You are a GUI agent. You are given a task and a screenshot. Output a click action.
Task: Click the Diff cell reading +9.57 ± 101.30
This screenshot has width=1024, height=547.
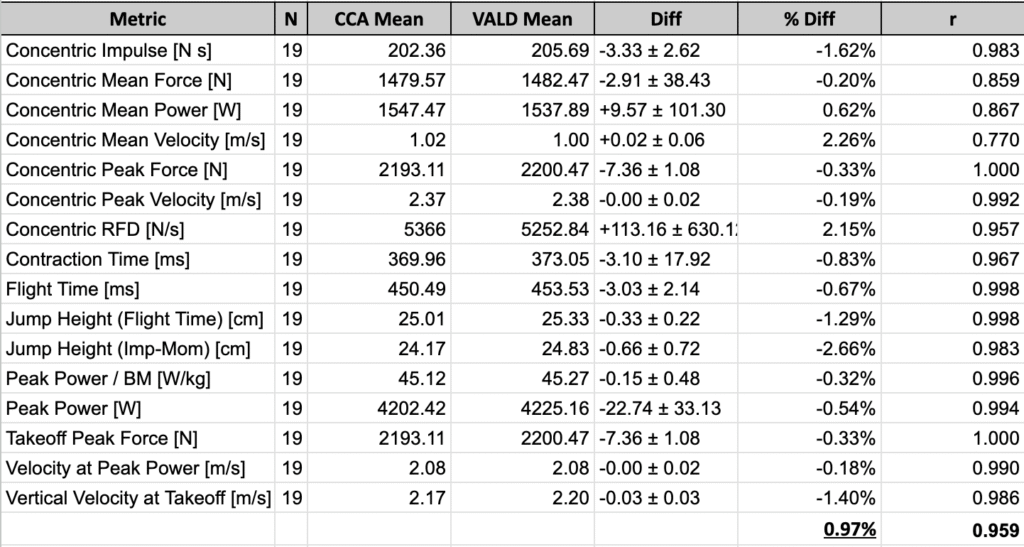[666, 109]
